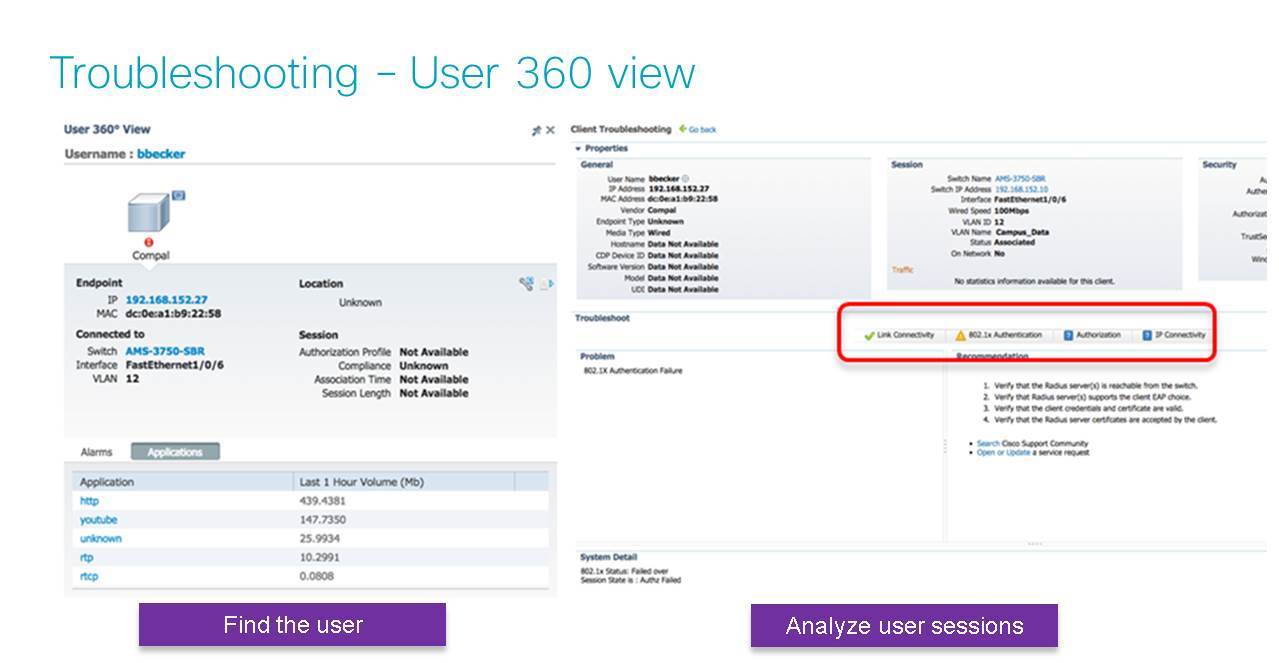The image size is (1279, 663).
Task: Open the Authorization troubleshoot step
Action: pyautogui.click(x=1092, y=335)
